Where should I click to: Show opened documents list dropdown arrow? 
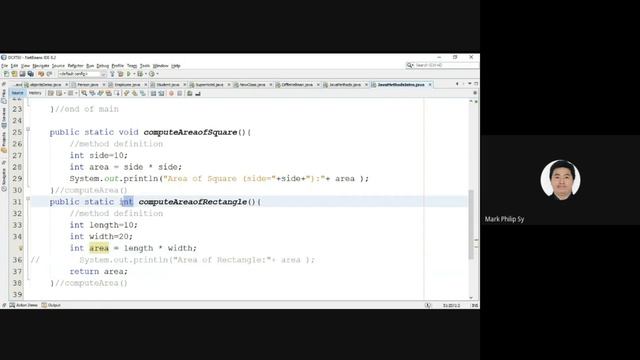tap(469, 84)
